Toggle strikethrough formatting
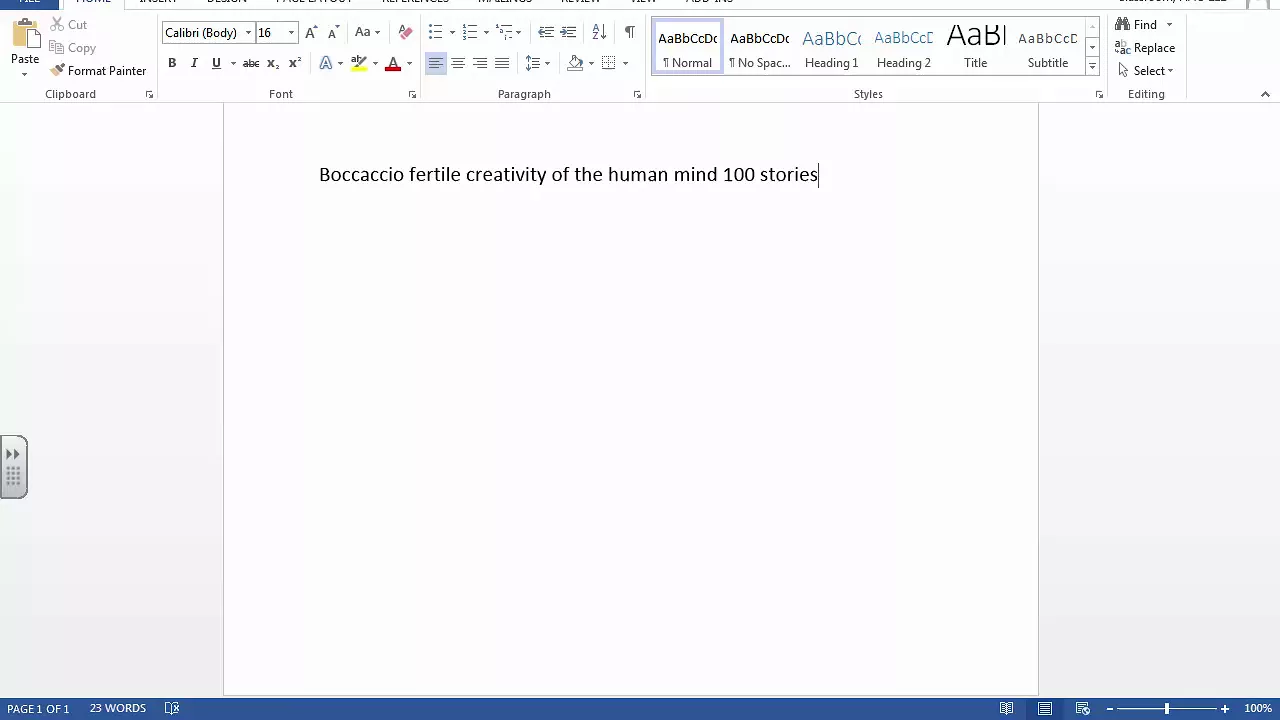Screen dimensions: 1280x720 coord(251,63)
